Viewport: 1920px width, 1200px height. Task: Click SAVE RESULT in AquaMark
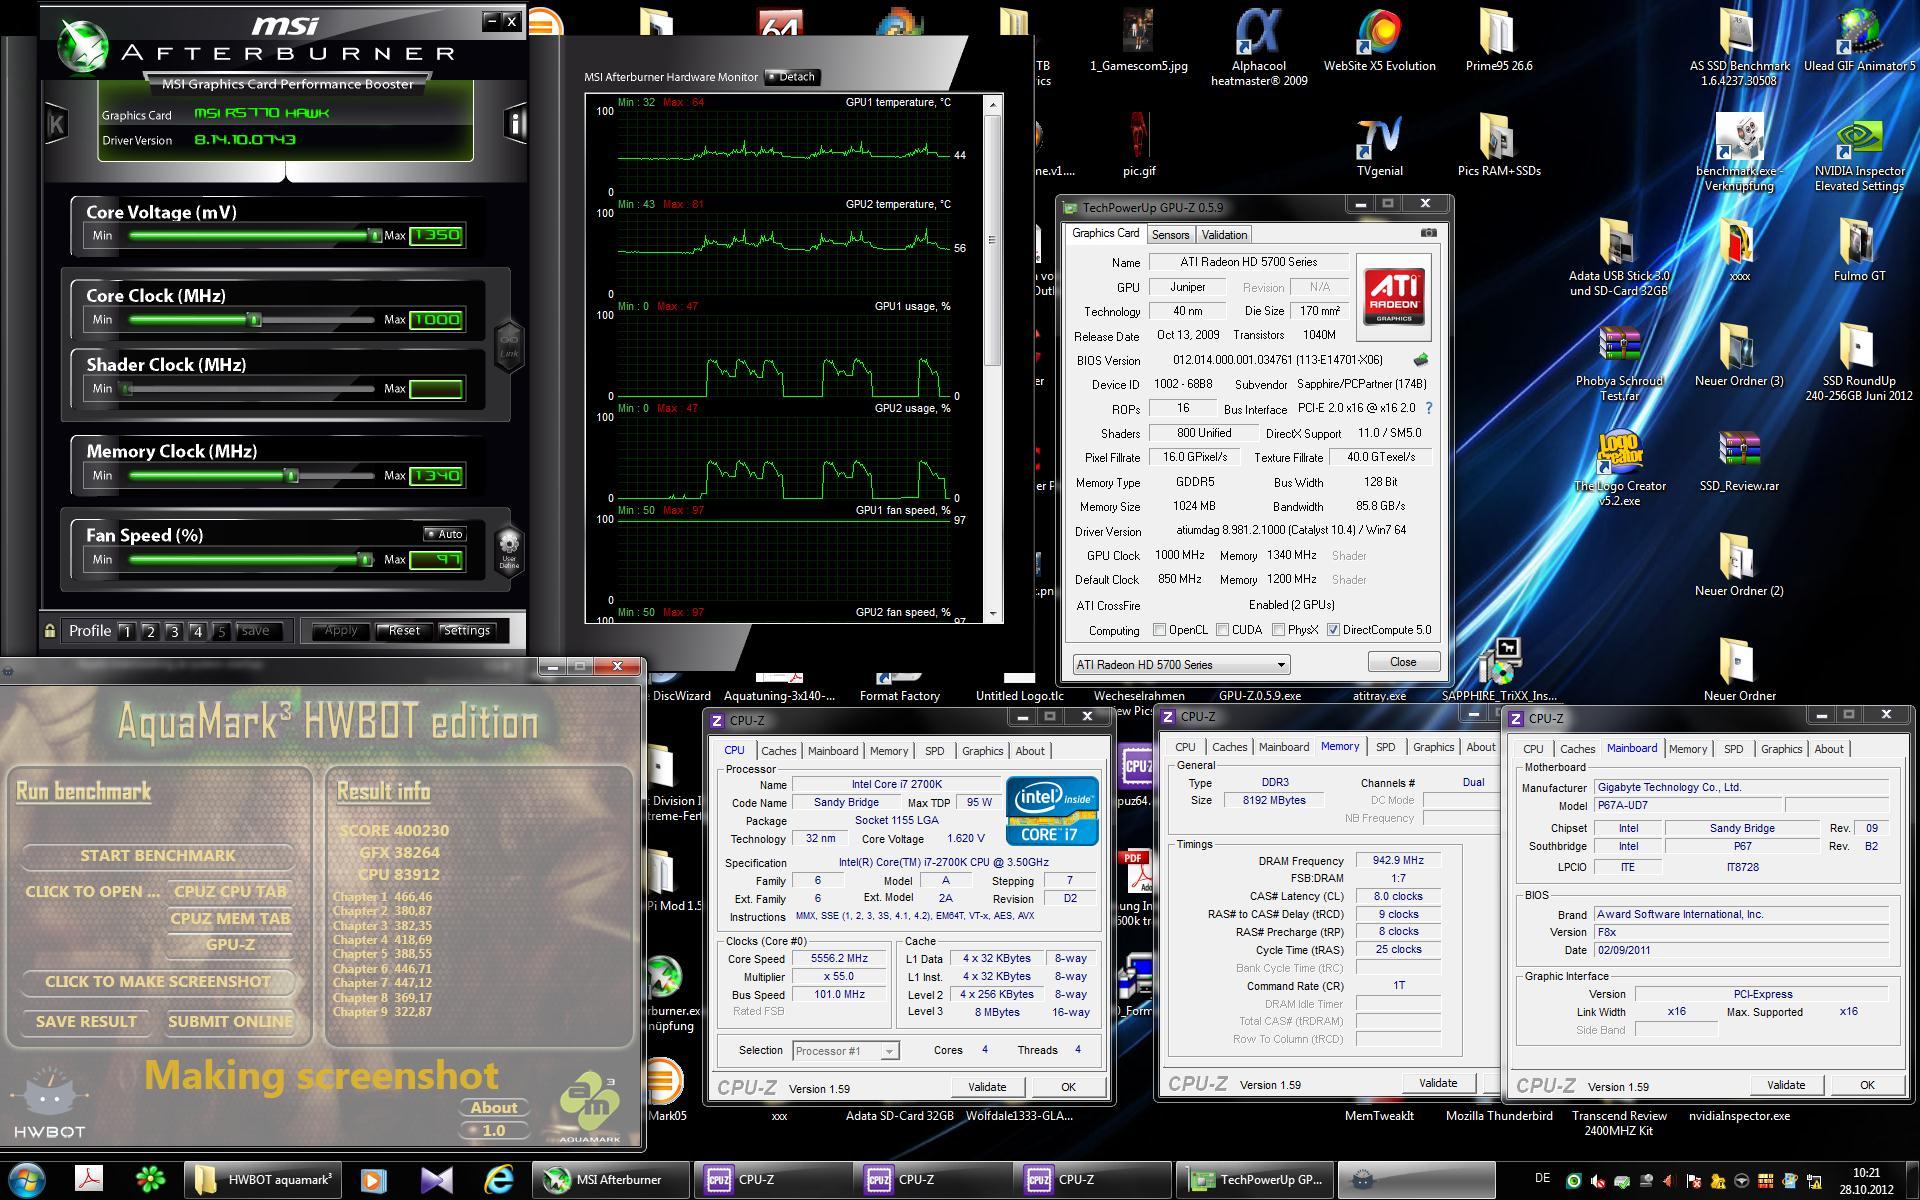point(86,1022)
